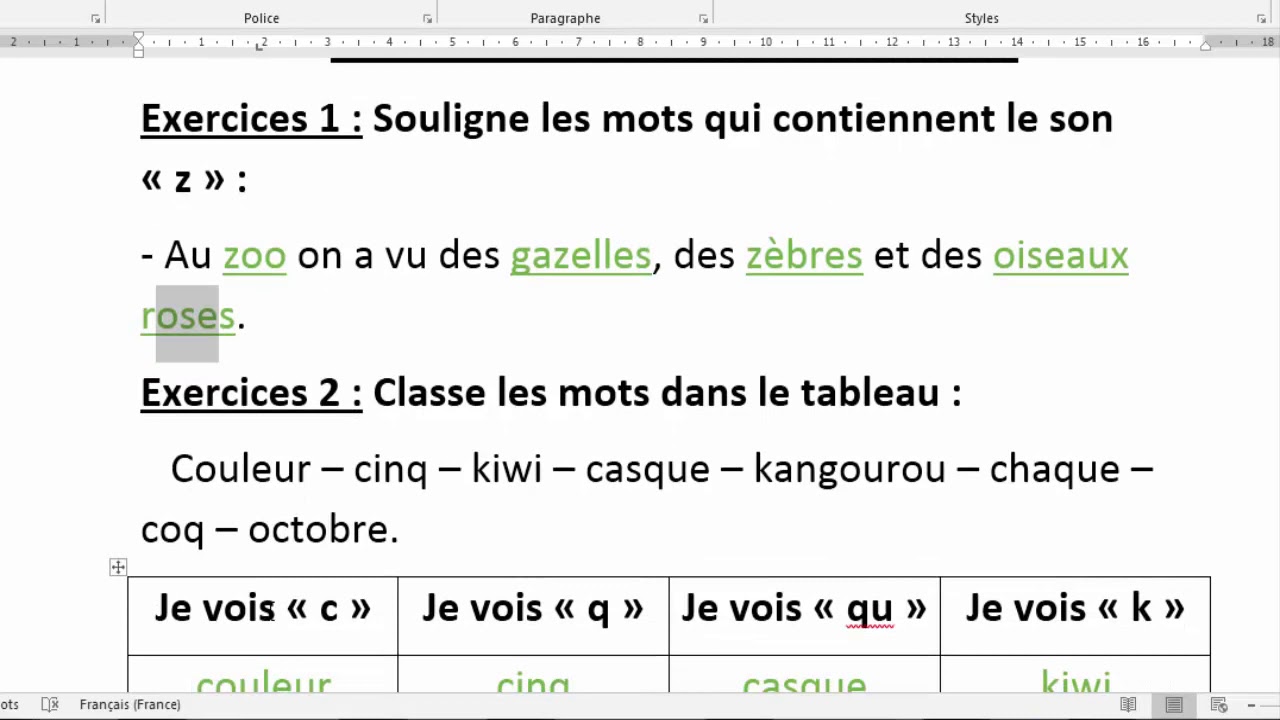The image size is (1280, 720).
Task: Click the word "Souligne" in the heading
Action: point(451,118)
